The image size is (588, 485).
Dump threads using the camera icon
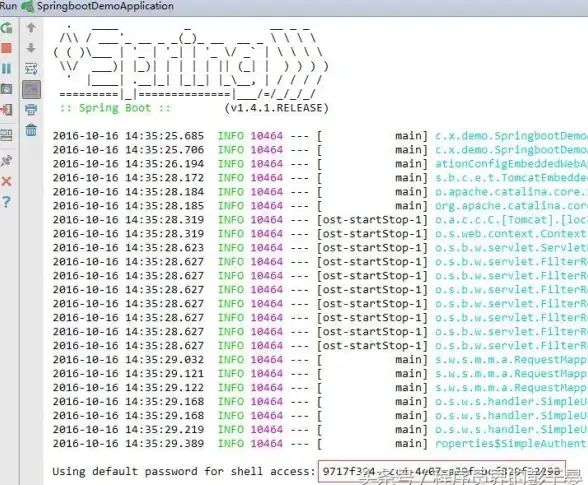click(x=6, y=89)
